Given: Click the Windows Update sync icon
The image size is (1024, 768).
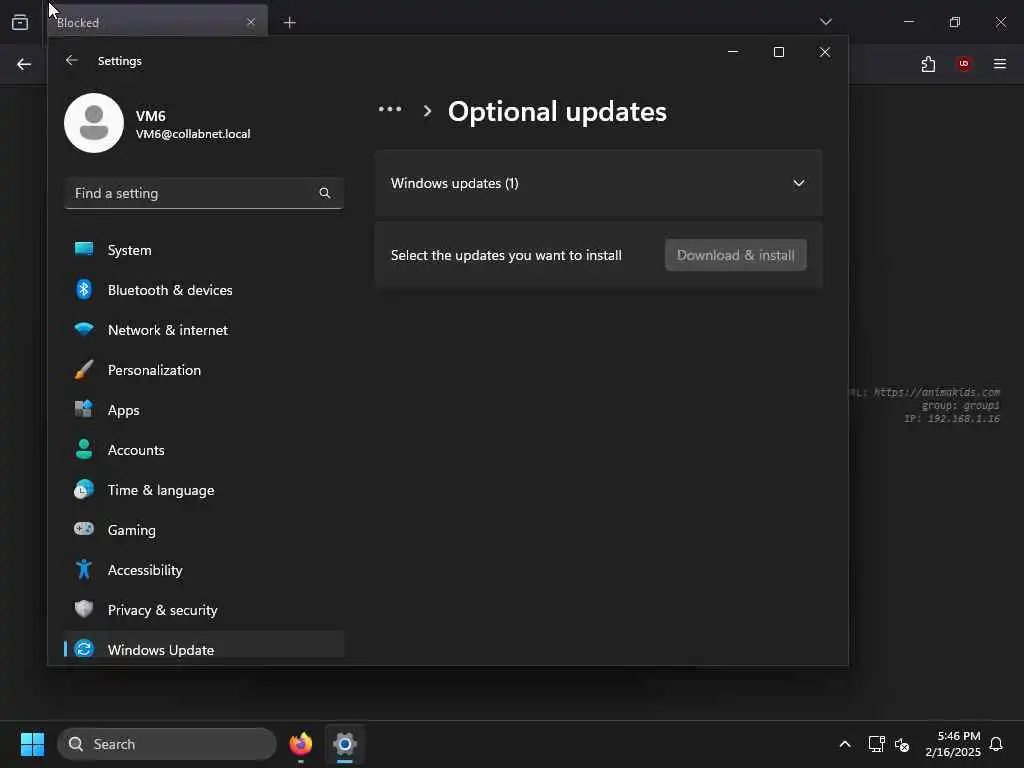Looking at the screenshot, I should pos(84,649).
